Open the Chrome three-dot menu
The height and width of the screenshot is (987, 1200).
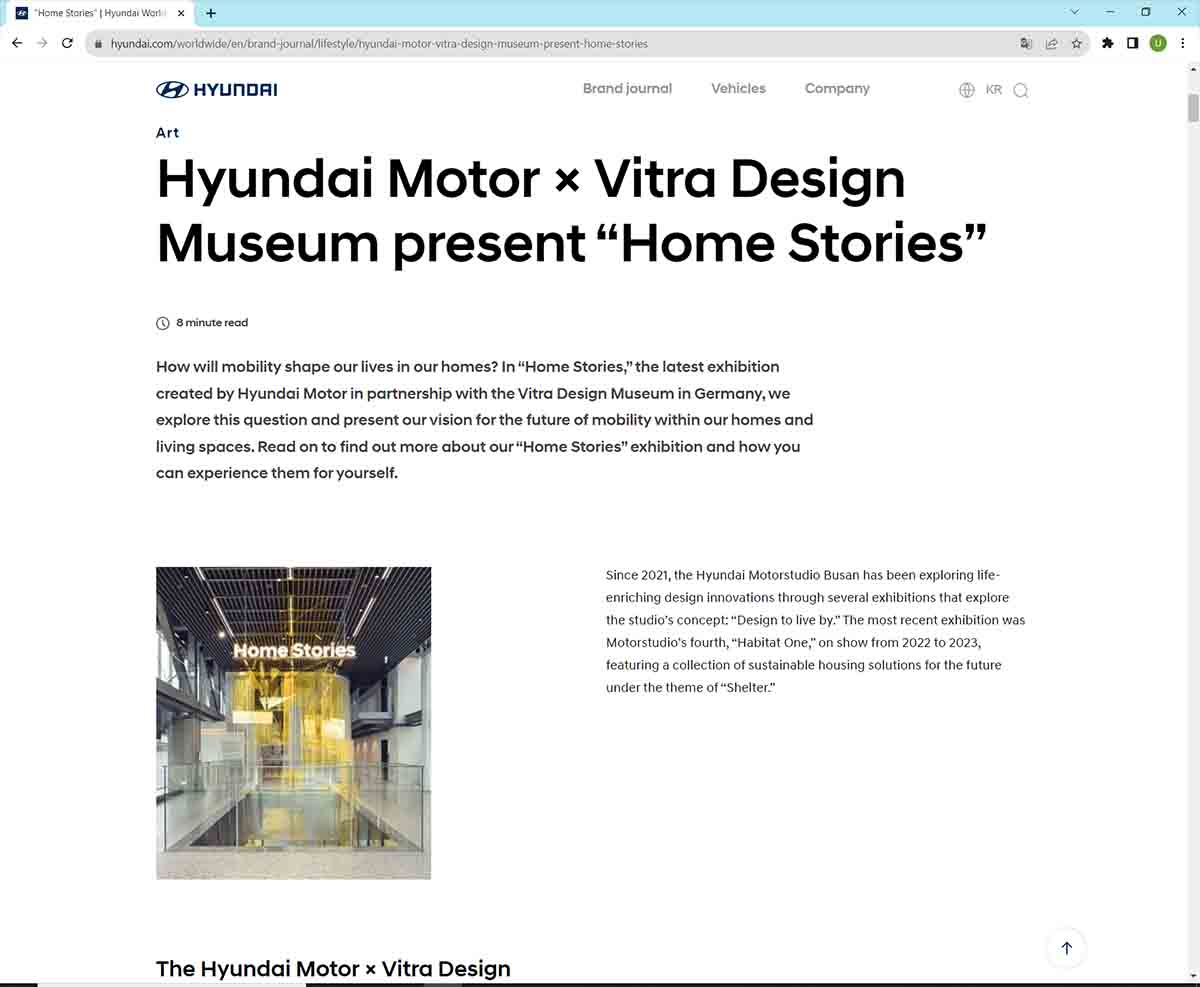(1183, 43)
